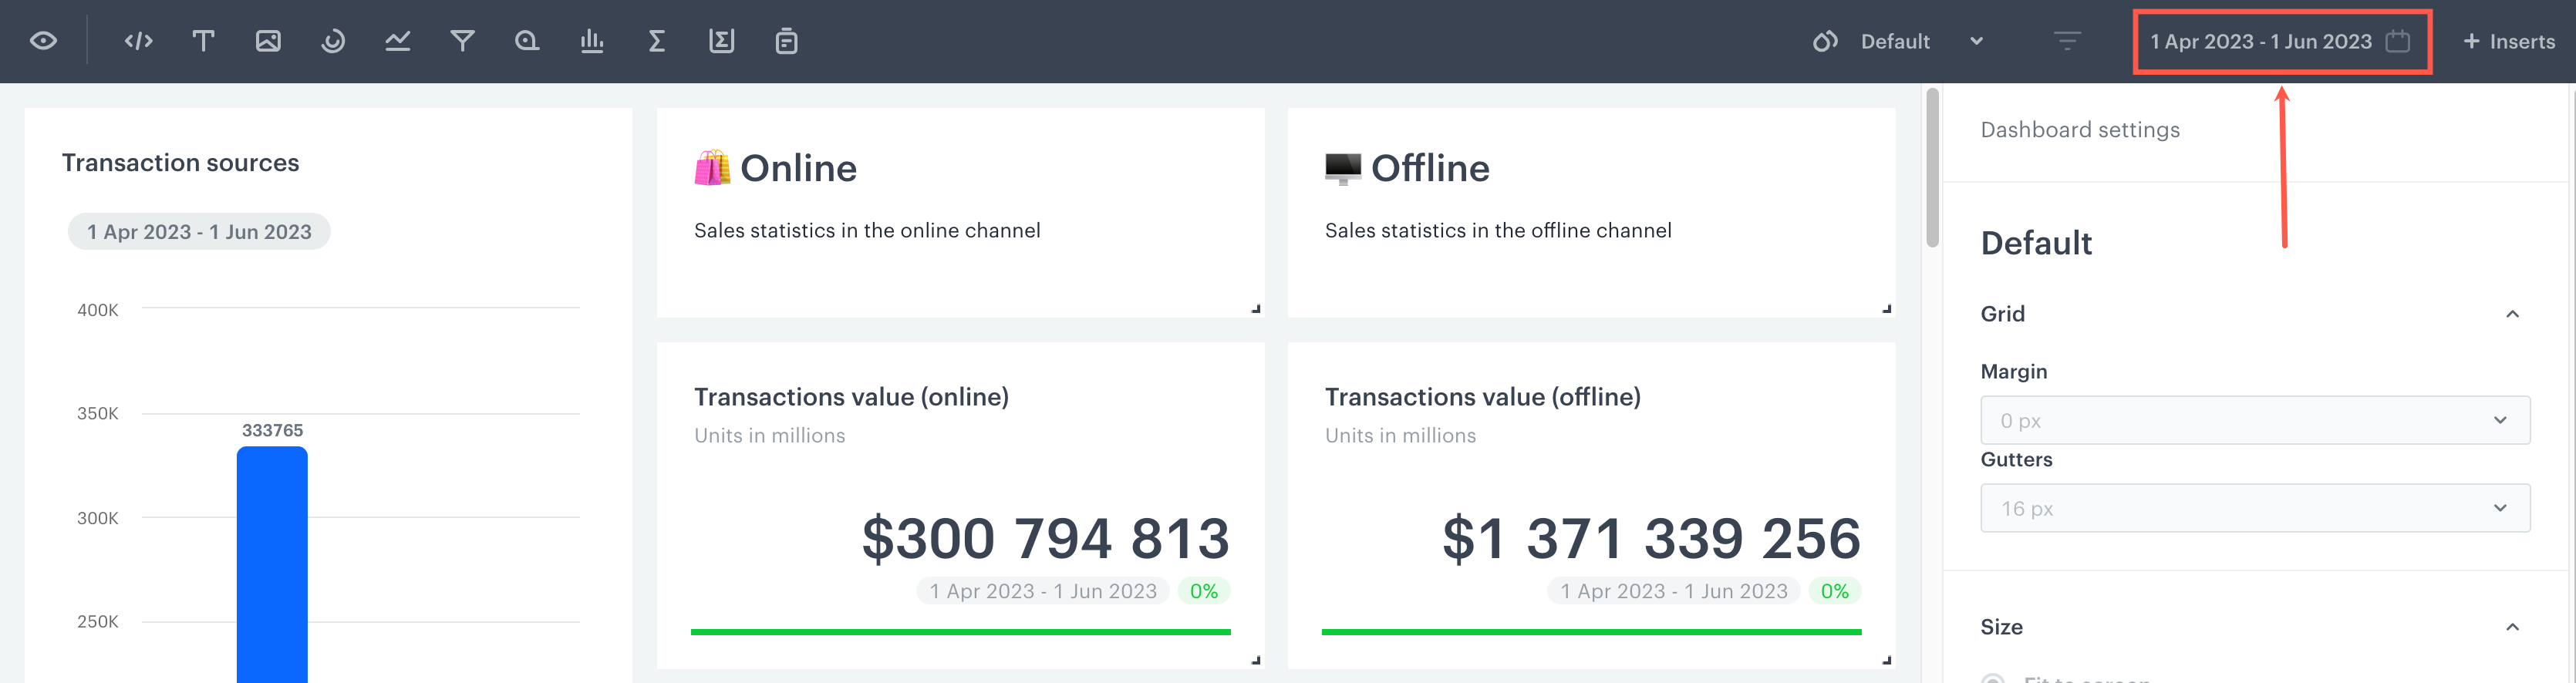Screen dimensions: 2576x683
Task: Click the Inserts button
Action: coord(2509,41)
